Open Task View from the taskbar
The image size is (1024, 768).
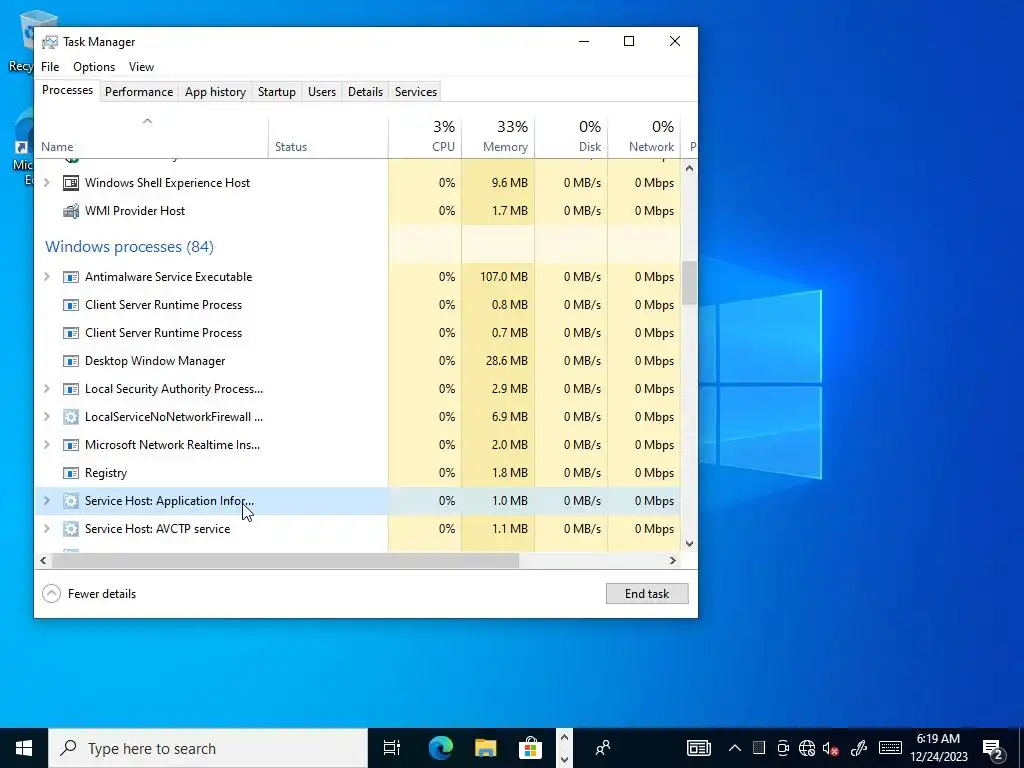(x=392, y=748)
